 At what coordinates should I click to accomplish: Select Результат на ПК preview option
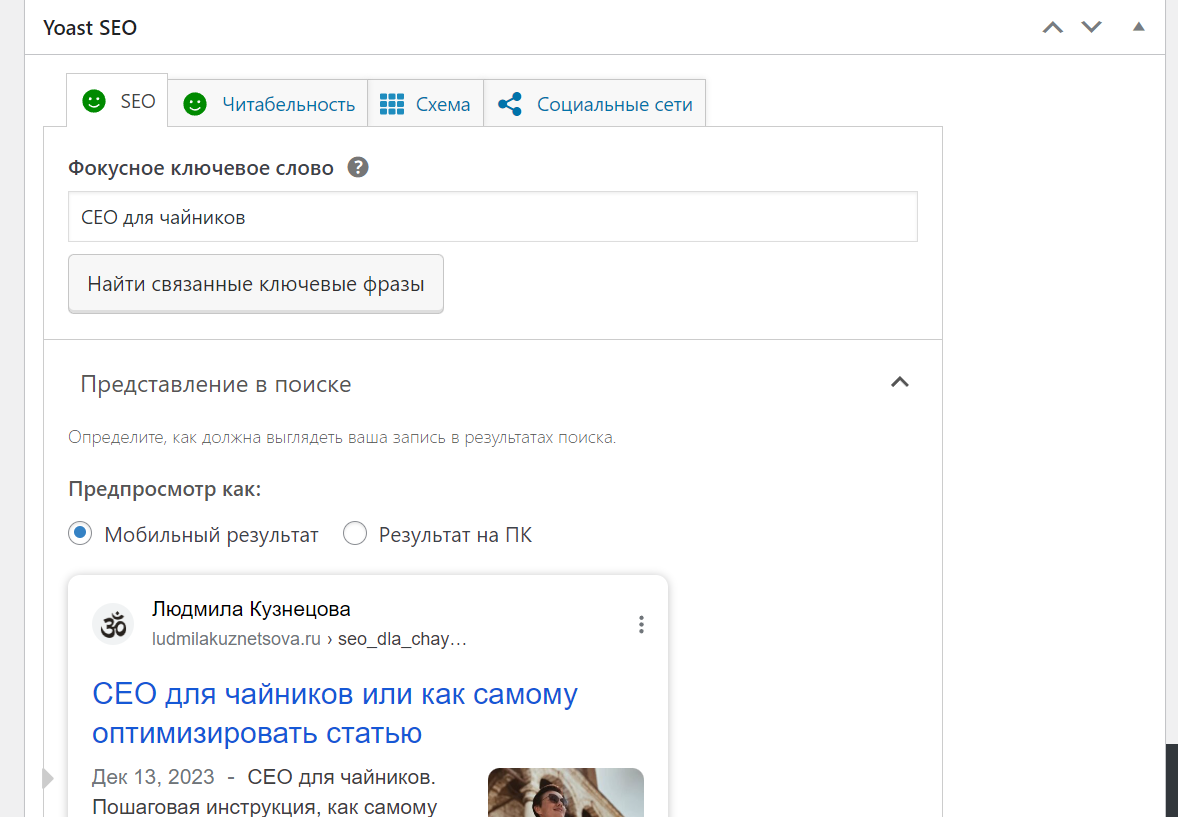355,534
